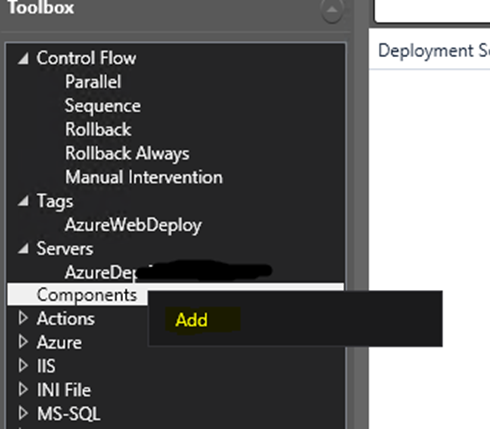Select the Rollback Always item
Viewport: 490px width, 429px height.
click(127, 153)
